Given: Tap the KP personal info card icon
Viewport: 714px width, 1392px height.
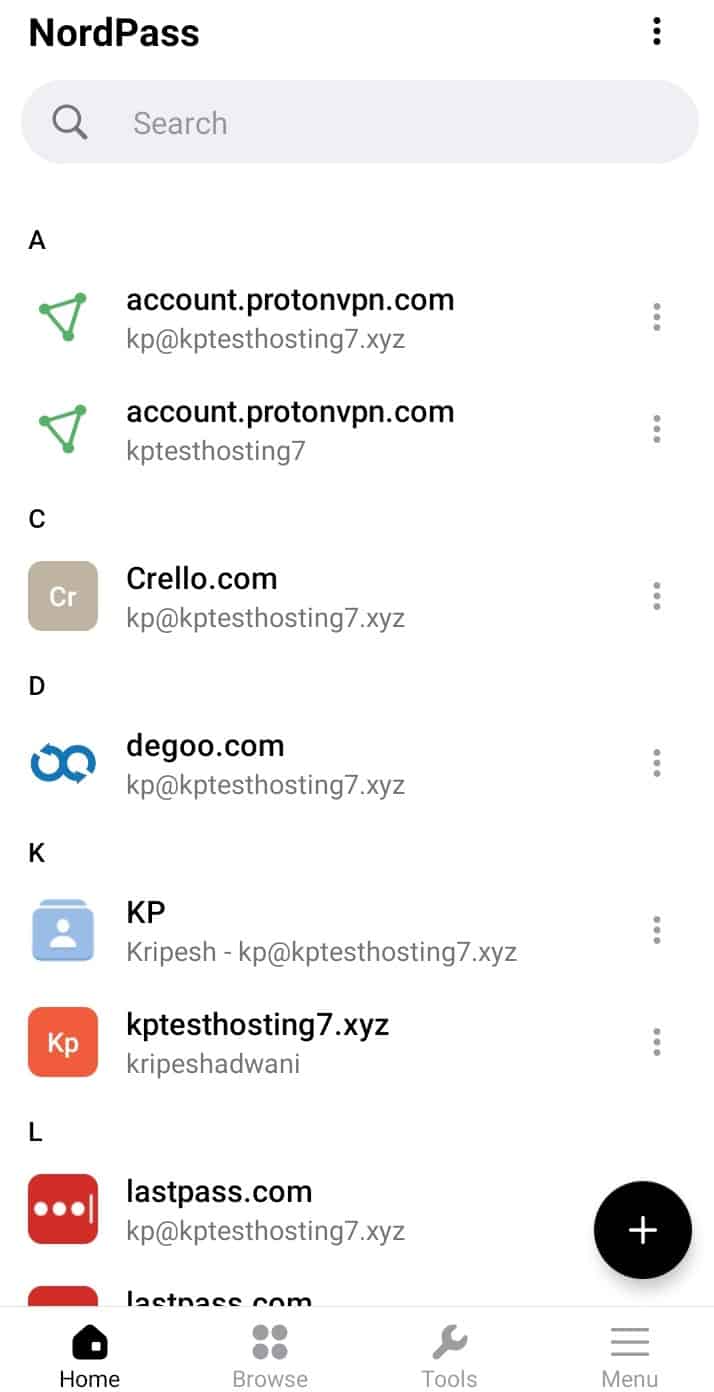Looking at the screenshot, I should [63, 930].
